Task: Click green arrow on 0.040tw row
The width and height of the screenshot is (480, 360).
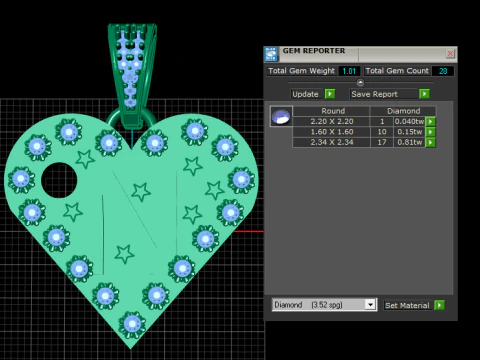Action: click(431, 122)
